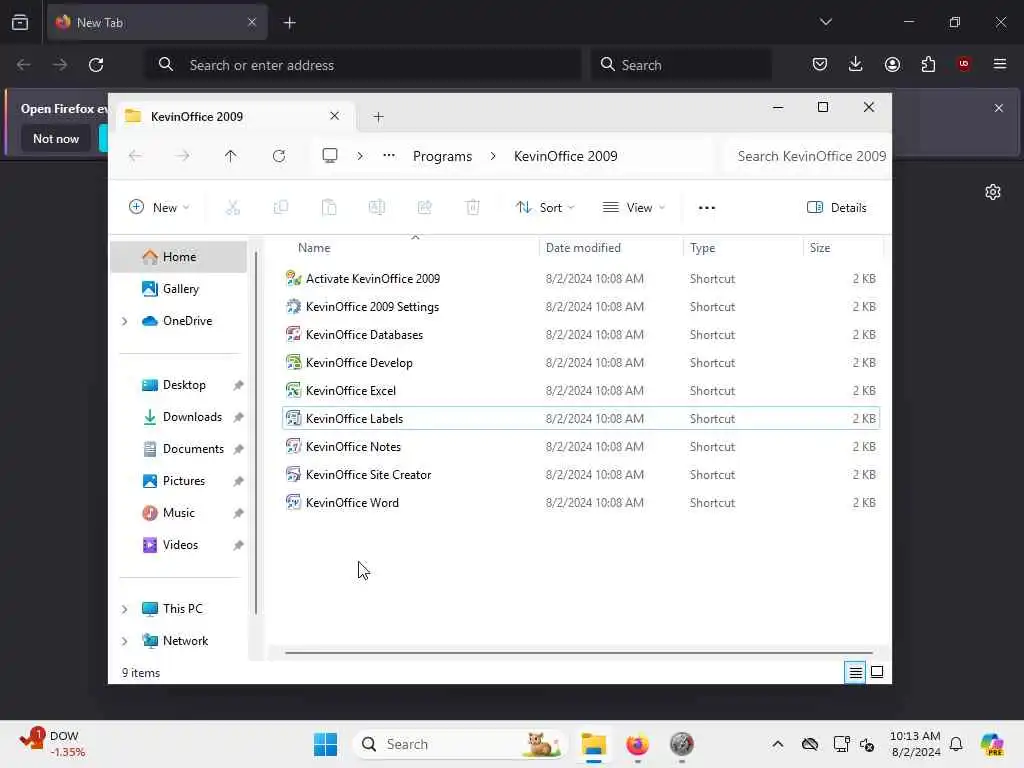Click the Rename icon in Explorer toolbar
The height and width of the screenshot is (768, 1024).
pyautogui.click(x=377, y=208)
